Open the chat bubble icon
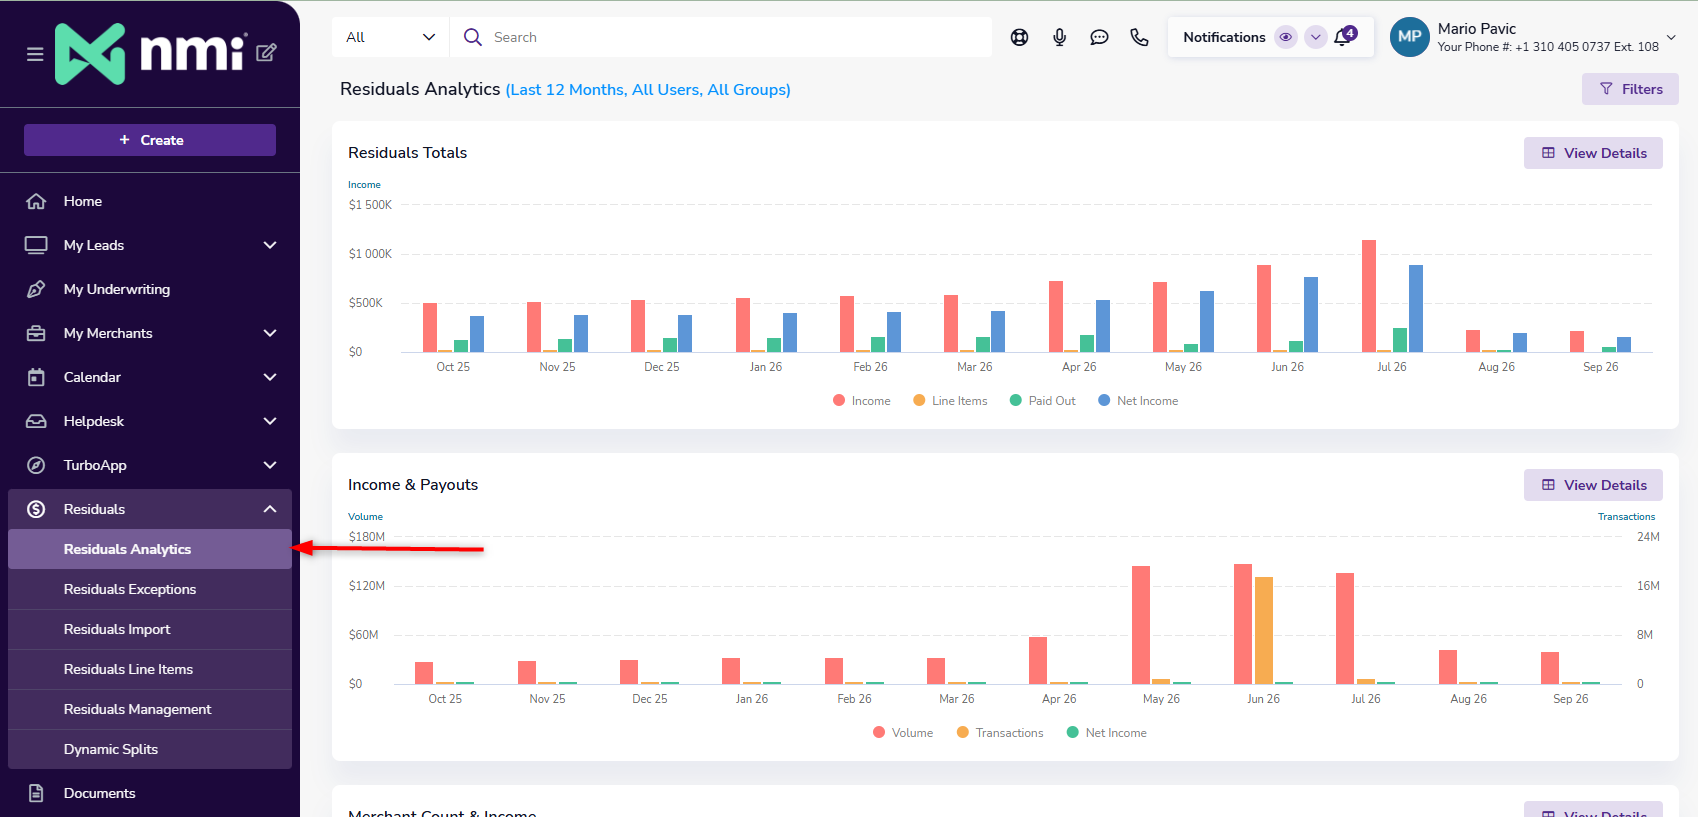1698x817 pixels. (1099, 37)
